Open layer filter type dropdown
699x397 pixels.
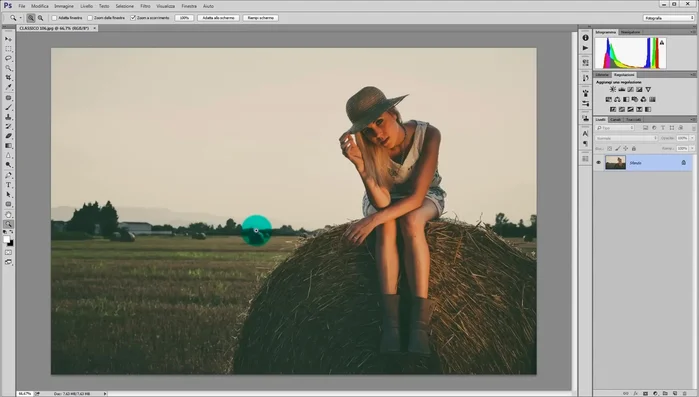[615, 128]
